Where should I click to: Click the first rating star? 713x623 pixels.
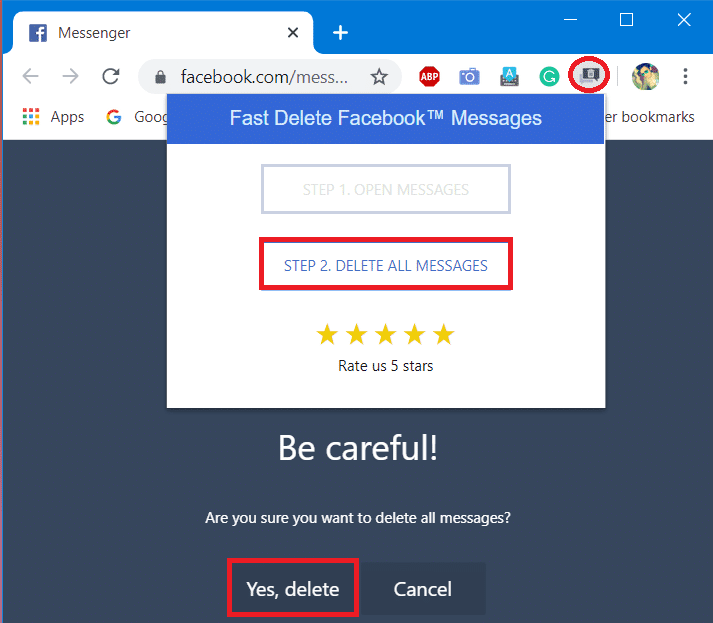click(x=327, y=335)
